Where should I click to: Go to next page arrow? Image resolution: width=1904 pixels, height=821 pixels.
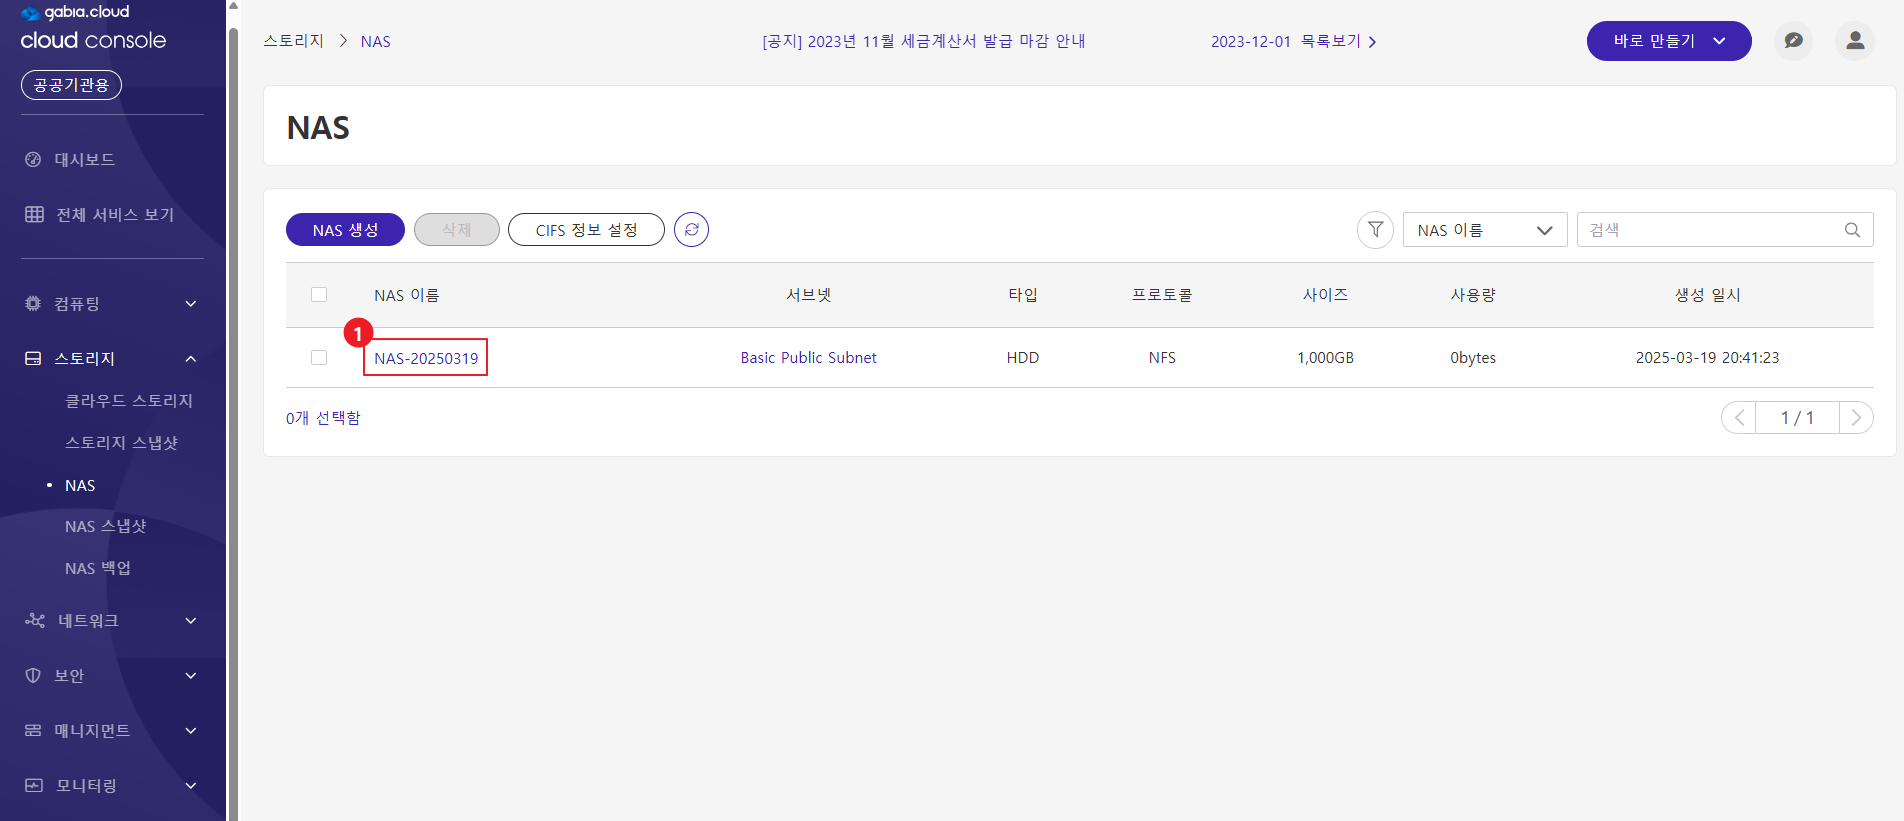[x=1856, y=418]
